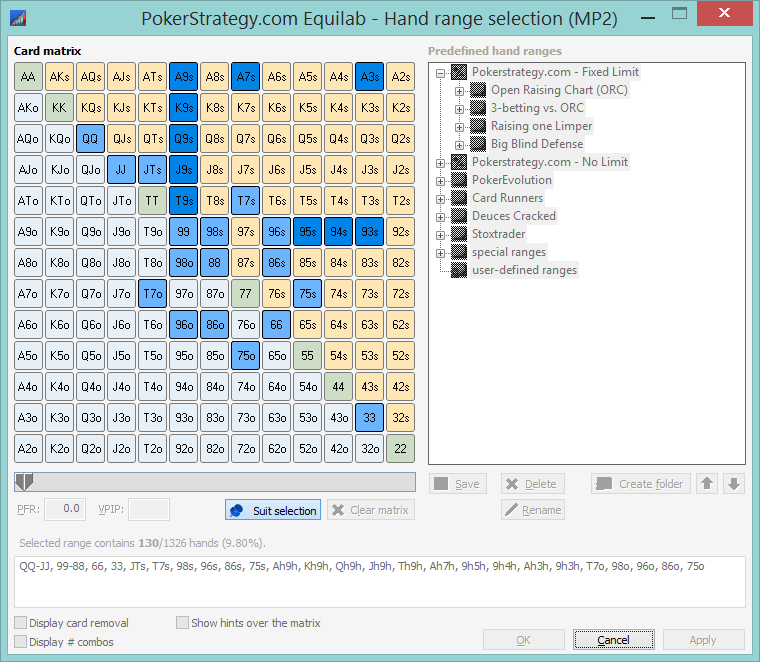Viewport: 760px width, 662px height.
Task: Select the 72o cell in matrix
Action: [245, 449]
